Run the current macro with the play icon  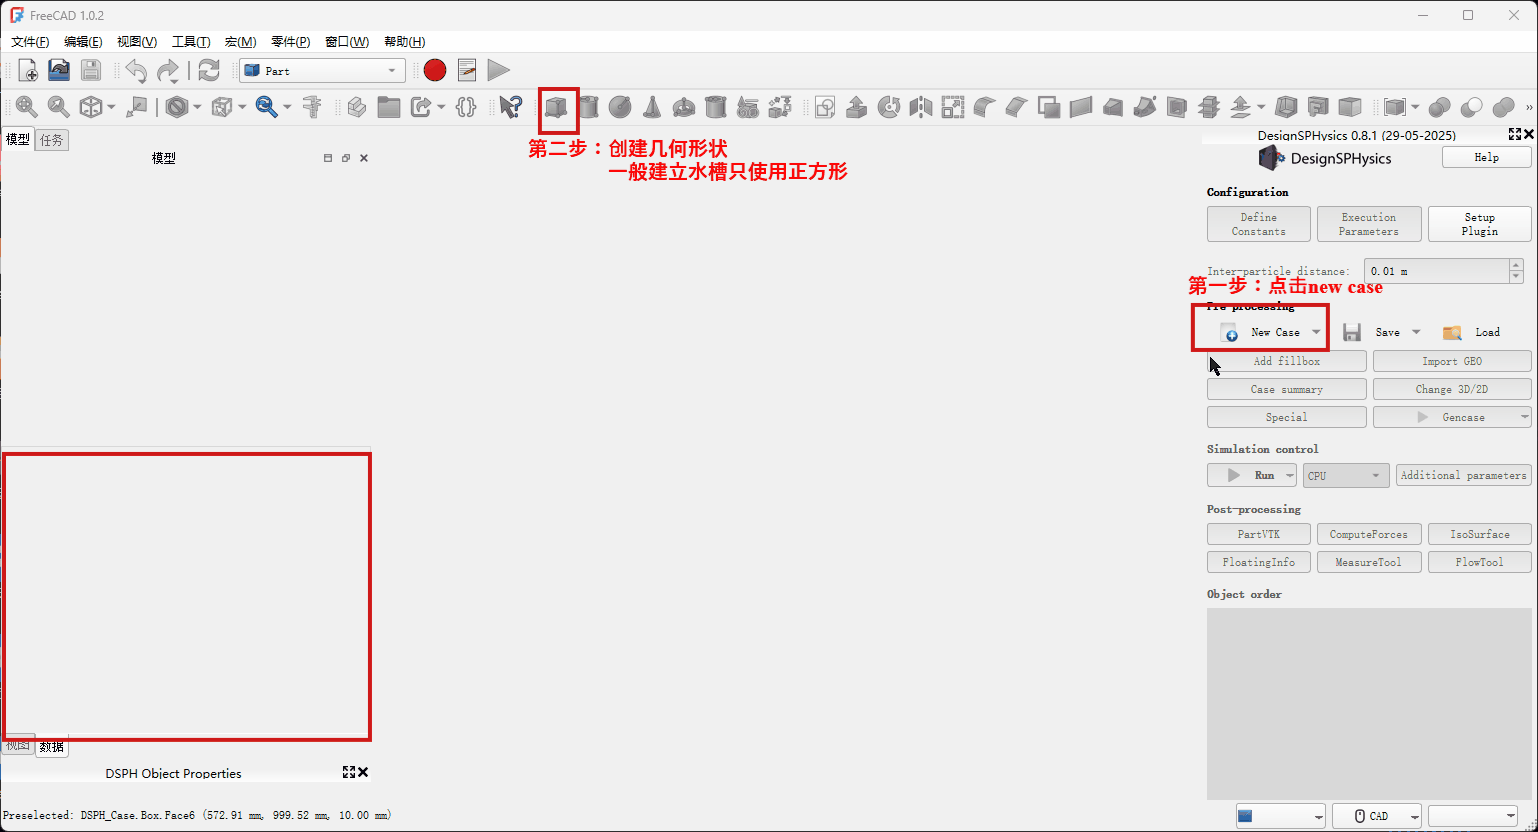click(498, 70)
